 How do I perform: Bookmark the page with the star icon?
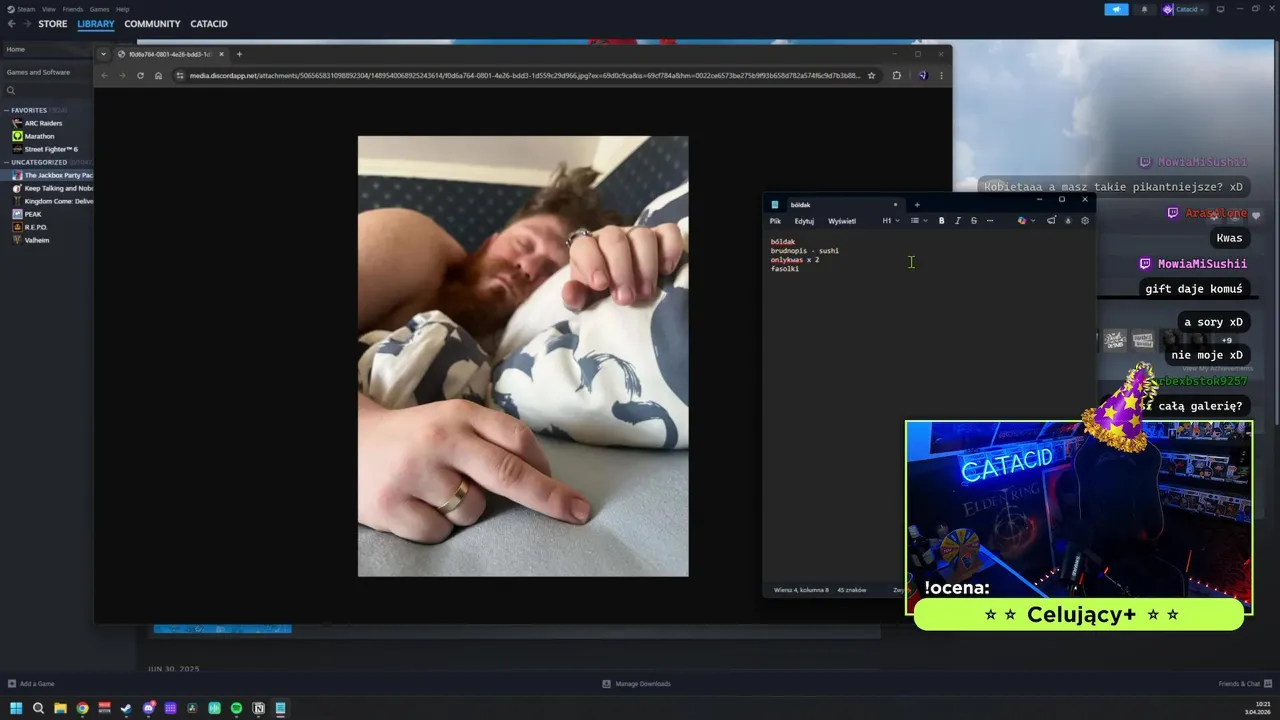(871, 75)
